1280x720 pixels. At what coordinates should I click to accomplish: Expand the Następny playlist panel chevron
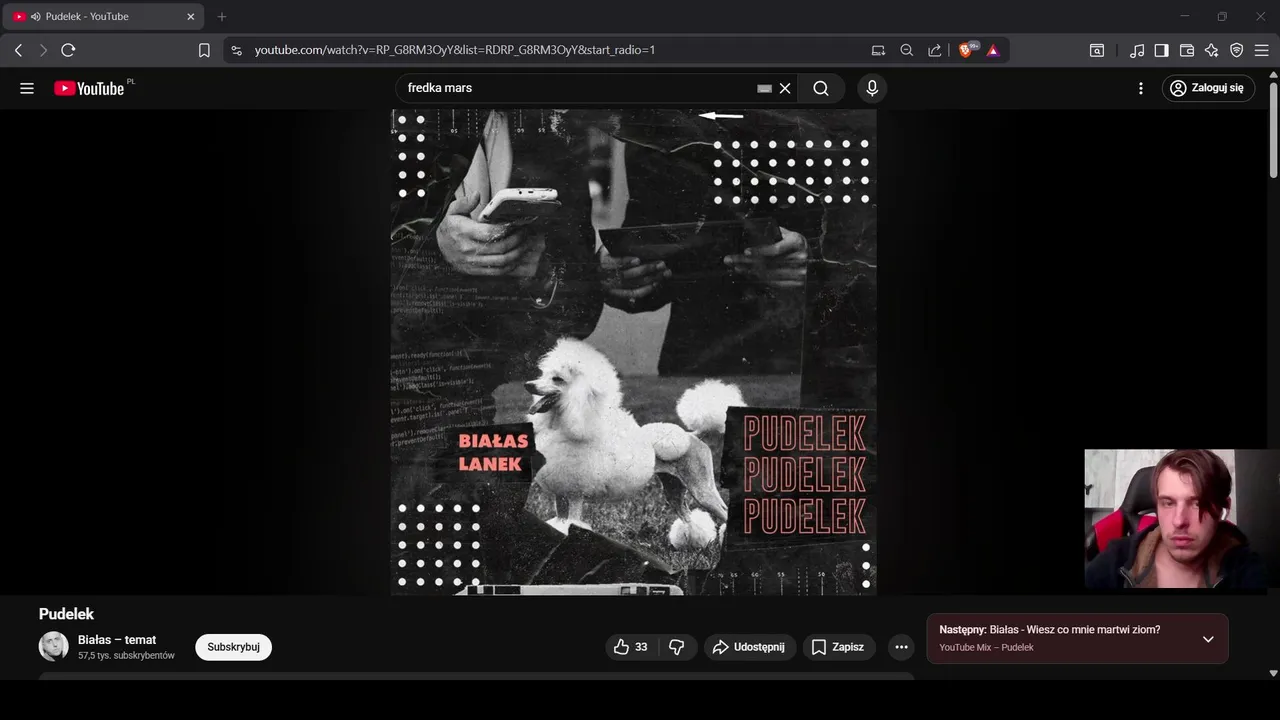pyautogui.click(x=1208, y=639)
